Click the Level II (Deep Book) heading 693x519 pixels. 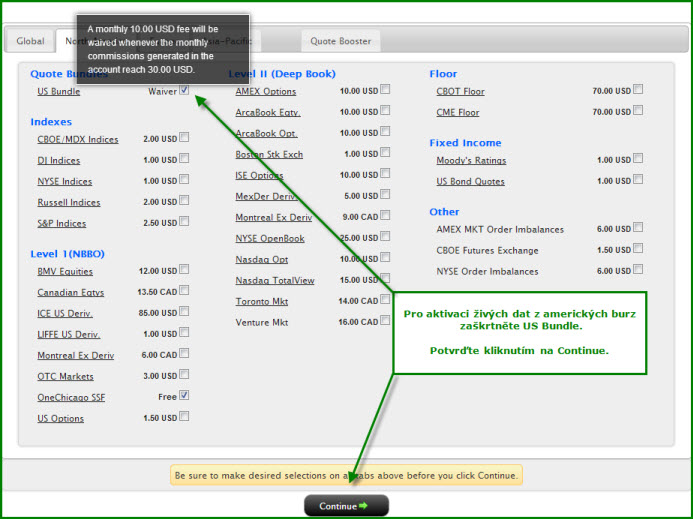click(x=282, y=74)
